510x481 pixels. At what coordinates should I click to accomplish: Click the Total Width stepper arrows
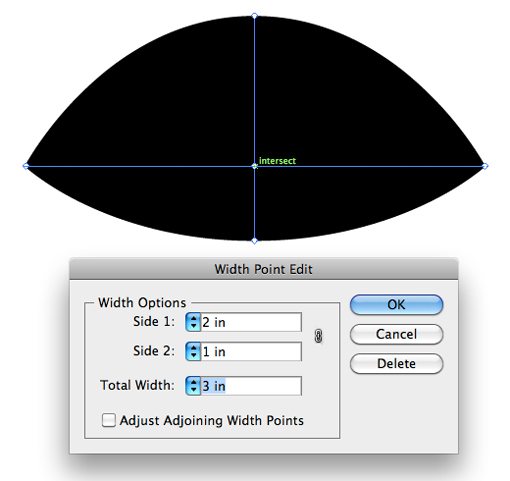coord(193,386)
